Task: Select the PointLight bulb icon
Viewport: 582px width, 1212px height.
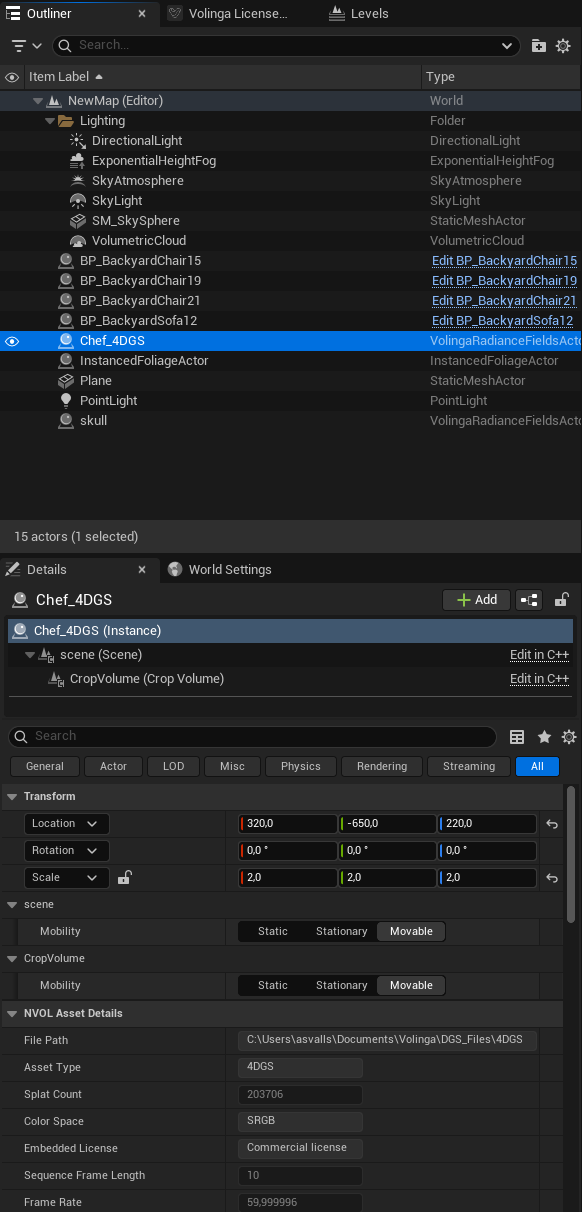Action: (x=66, y=401)
